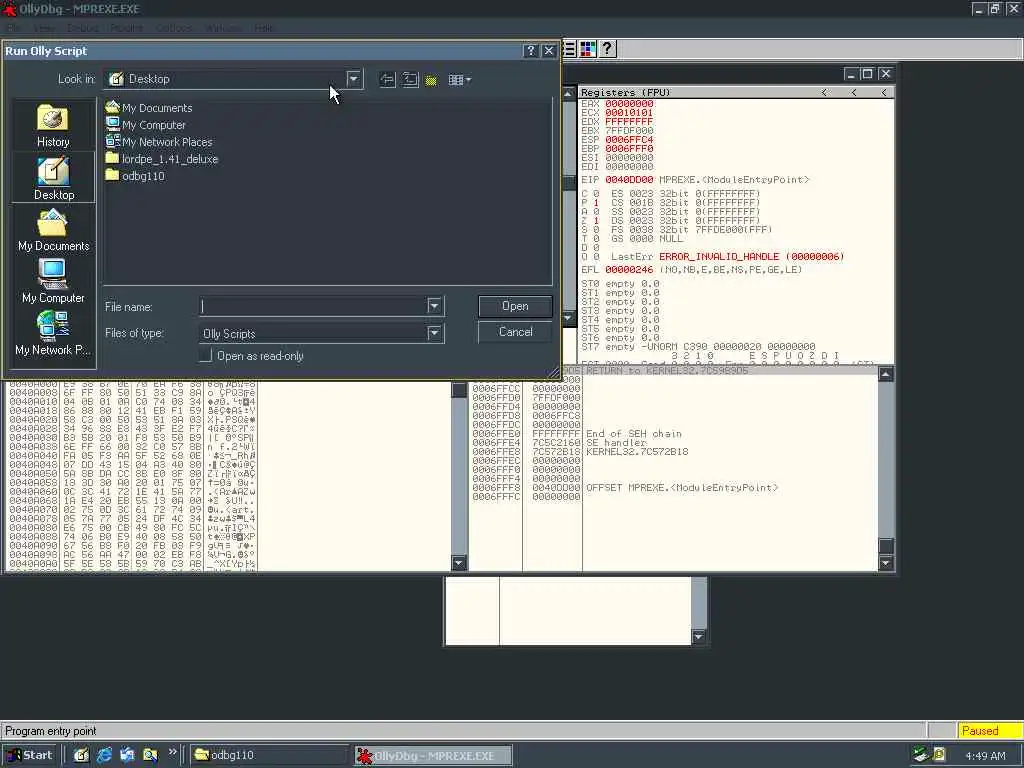Select the ESP register value 0006FFC4

[x=629, y=140]
